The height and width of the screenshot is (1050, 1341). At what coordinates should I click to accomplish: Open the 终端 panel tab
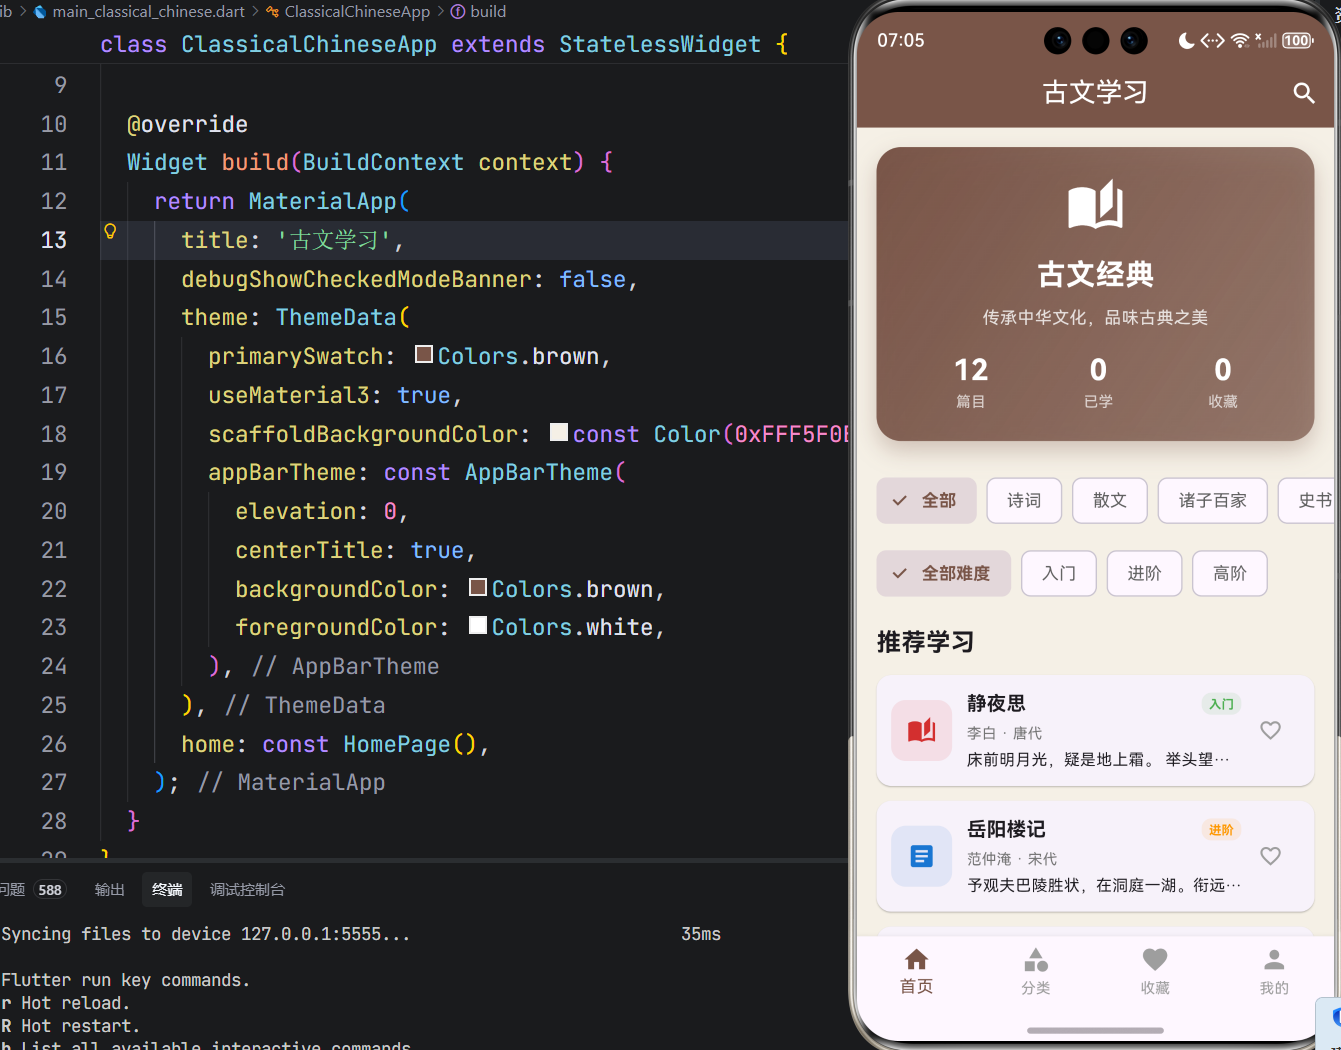[x=167, y=890]
